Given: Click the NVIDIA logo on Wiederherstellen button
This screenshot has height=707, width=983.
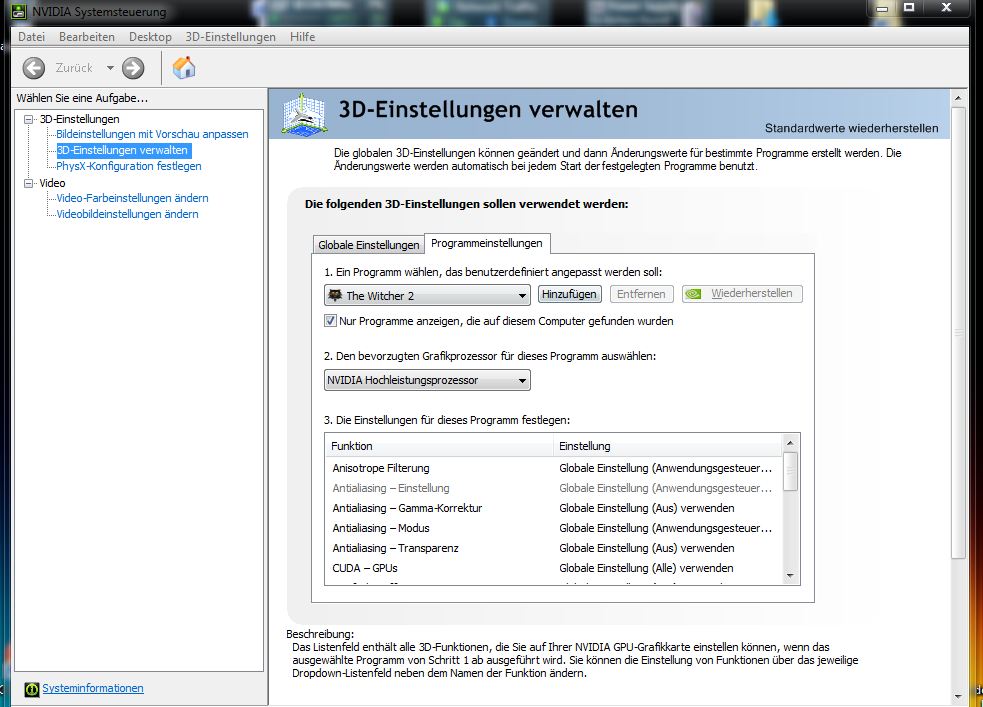Looking at the screenshot, I should [693, 293].
